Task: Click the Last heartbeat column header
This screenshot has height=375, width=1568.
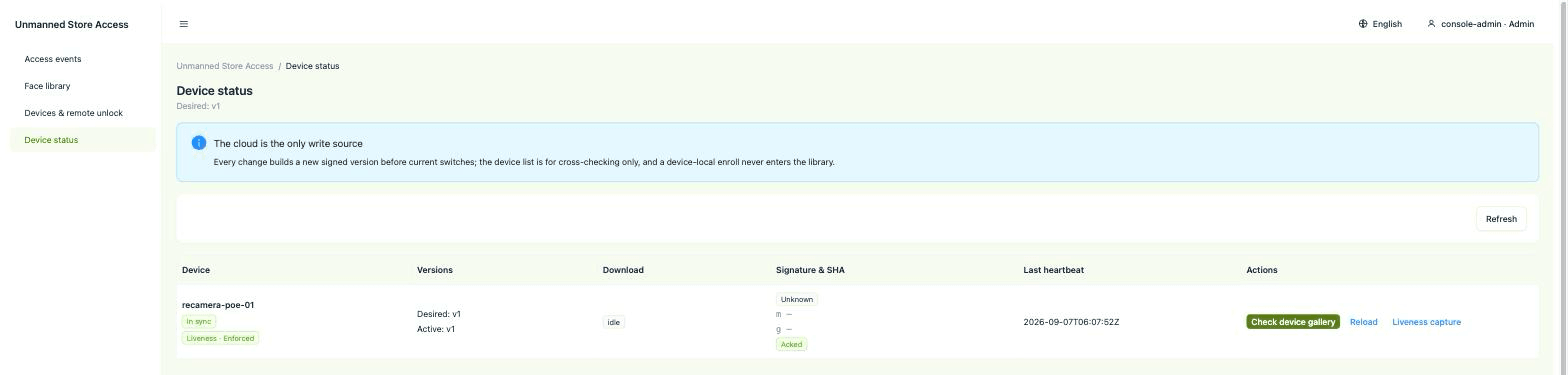Action: (x=1053, y=270)
